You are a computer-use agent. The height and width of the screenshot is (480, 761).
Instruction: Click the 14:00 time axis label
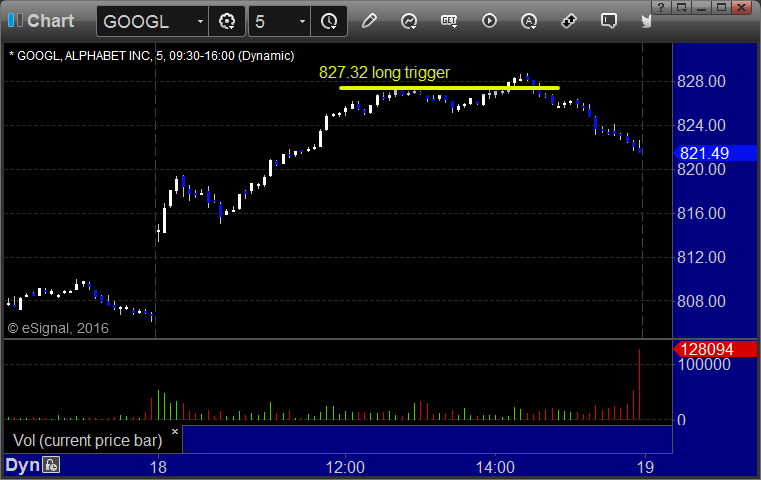pos(495,467)
